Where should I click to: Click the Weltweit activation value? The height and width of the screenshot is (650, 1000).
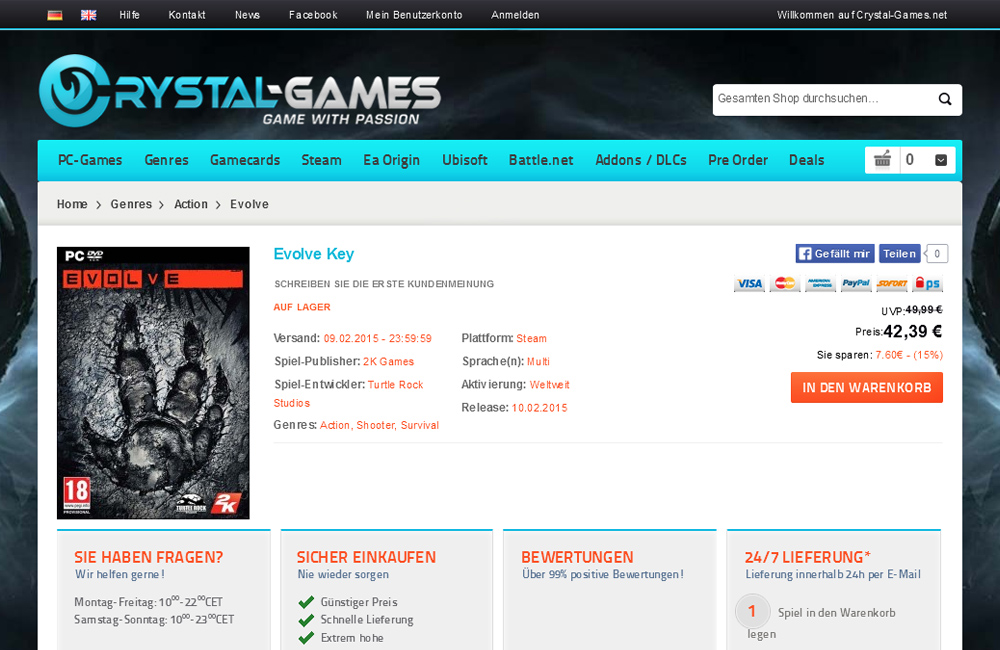(549, 385)
